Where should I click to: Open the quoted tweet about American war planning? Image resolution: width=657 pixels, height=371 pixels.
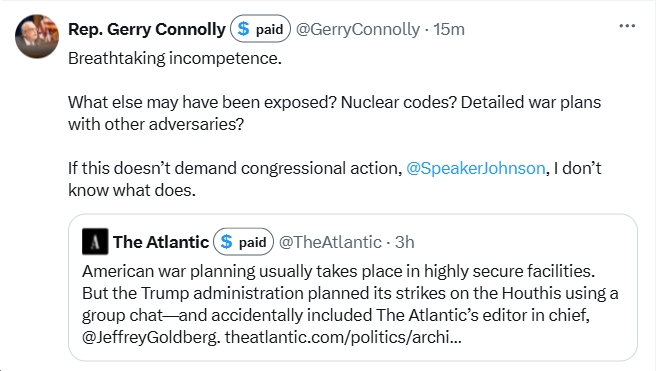(x=353, y=287)
